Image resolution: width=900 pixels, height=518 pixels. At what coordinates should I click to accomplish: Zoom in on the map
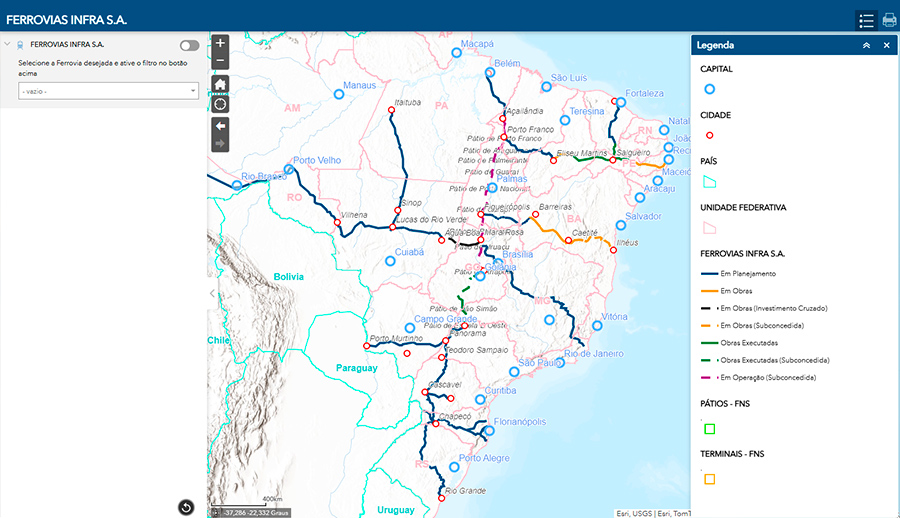coord(220,43)
